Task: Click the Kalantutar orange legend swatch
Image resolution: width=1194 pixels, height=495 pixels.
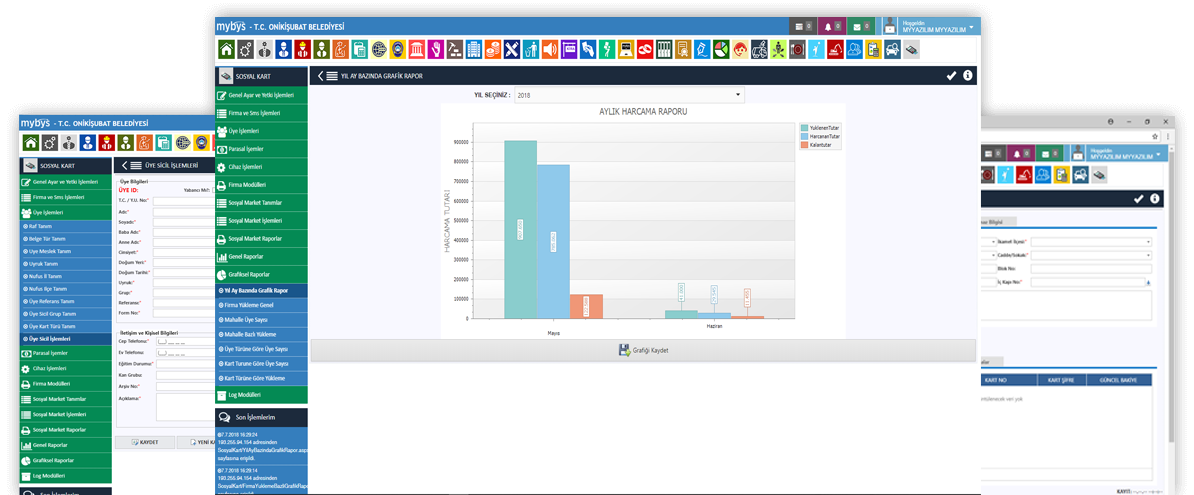Action: (805, 144)
